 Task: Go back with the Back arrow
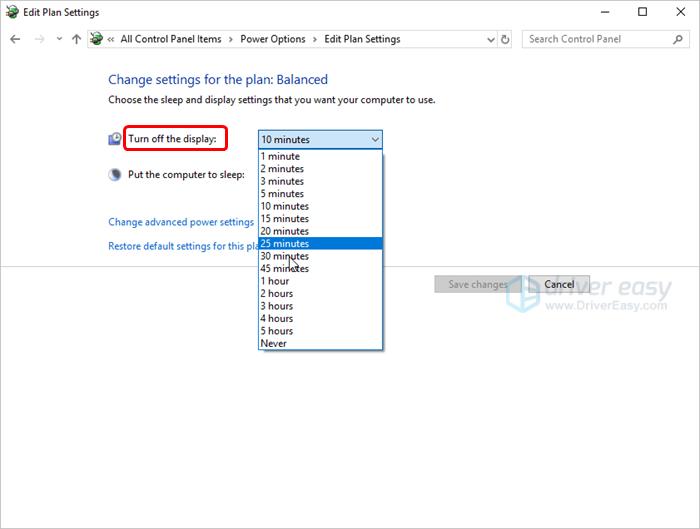point(15,39)
